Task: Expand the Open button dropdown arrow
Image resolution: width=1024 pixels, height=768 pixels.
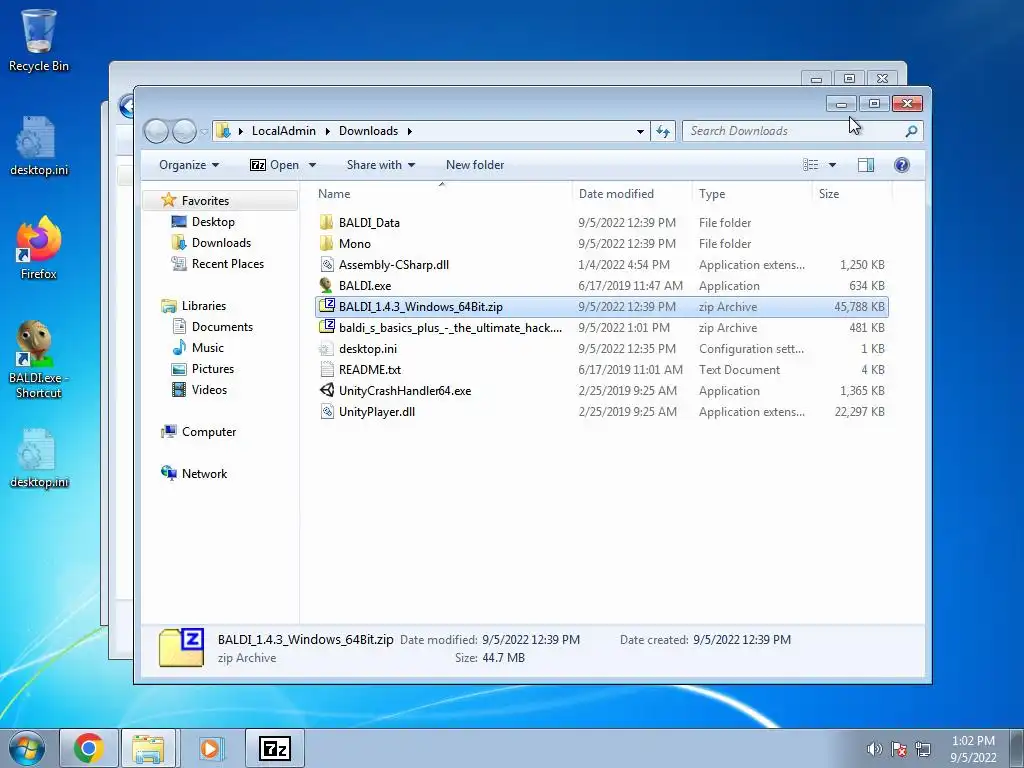Action: pos(312,165)
